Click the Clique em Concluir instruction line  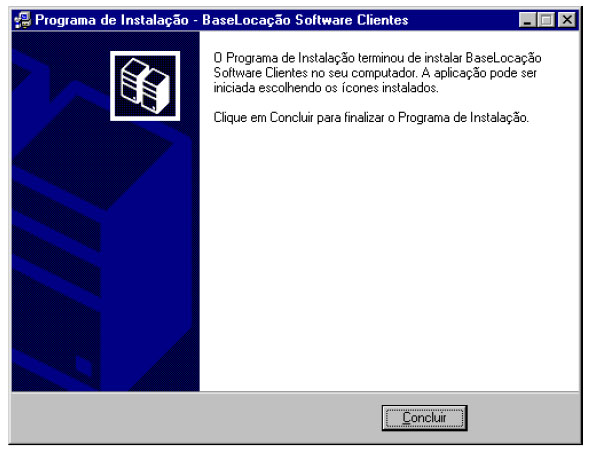pyautogui.click(x=371, y=117)
